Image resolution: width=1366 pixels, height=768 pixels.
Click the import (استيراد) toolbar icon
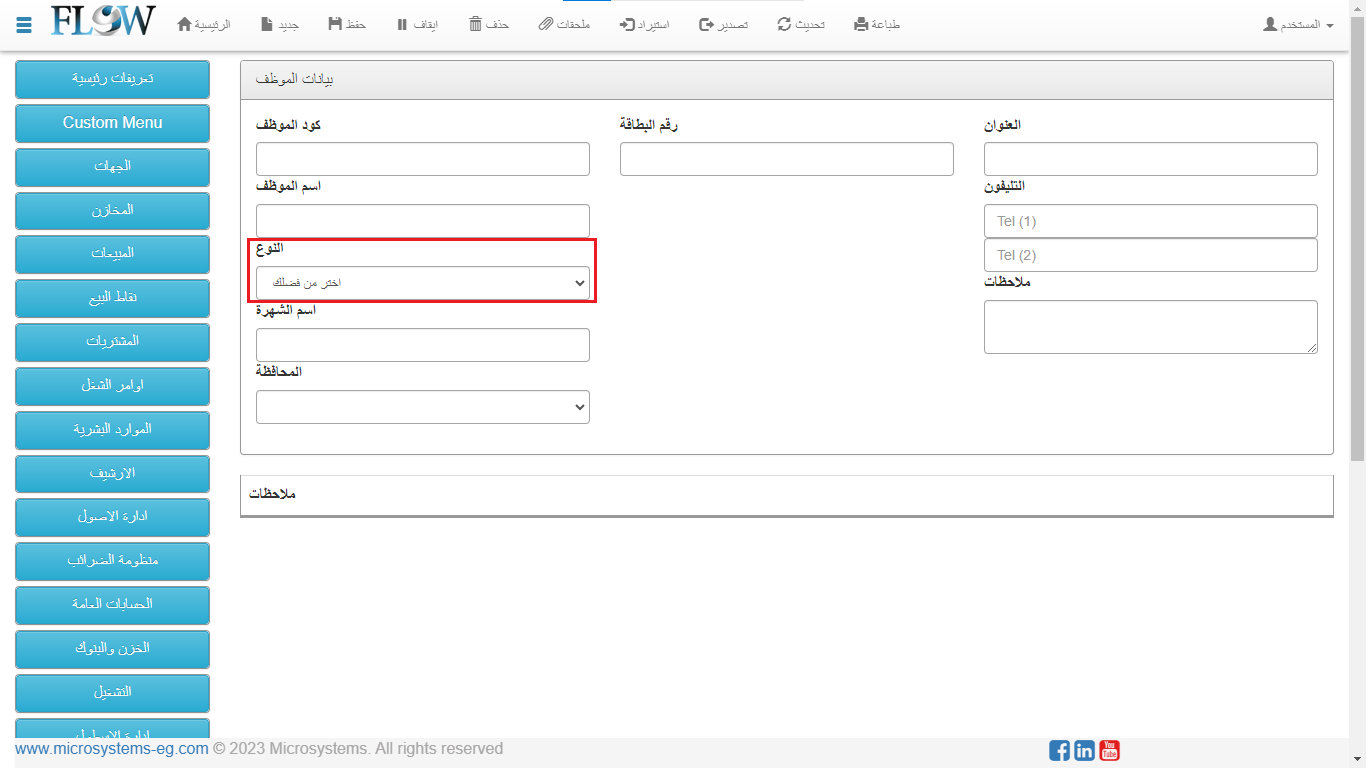pyautogui.click(x=627, y=24)
